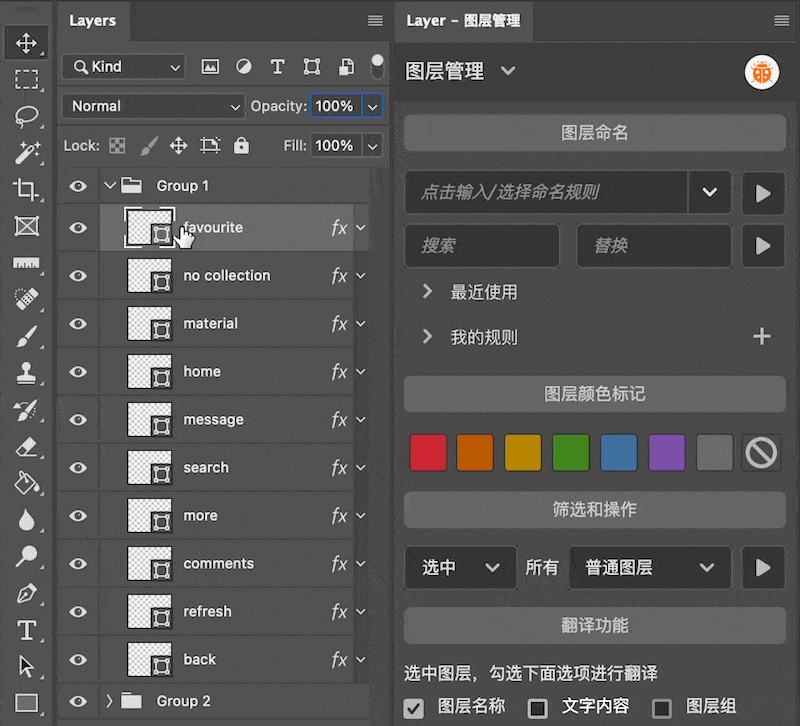The width and height of the screenshot is (800, 726).
Task: Open the 普通图层 type dropdown
Action: [650, 567]
